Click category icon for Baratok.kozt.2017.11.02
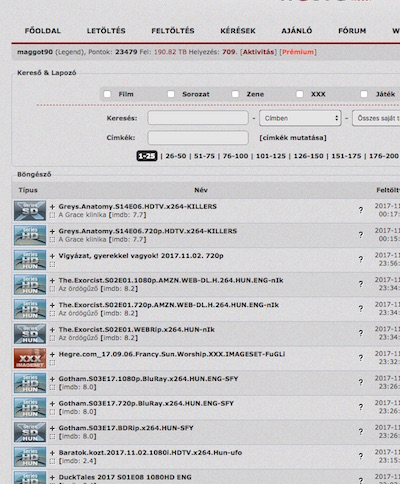Viewport: 400px width, 484px height. [30, 457]
